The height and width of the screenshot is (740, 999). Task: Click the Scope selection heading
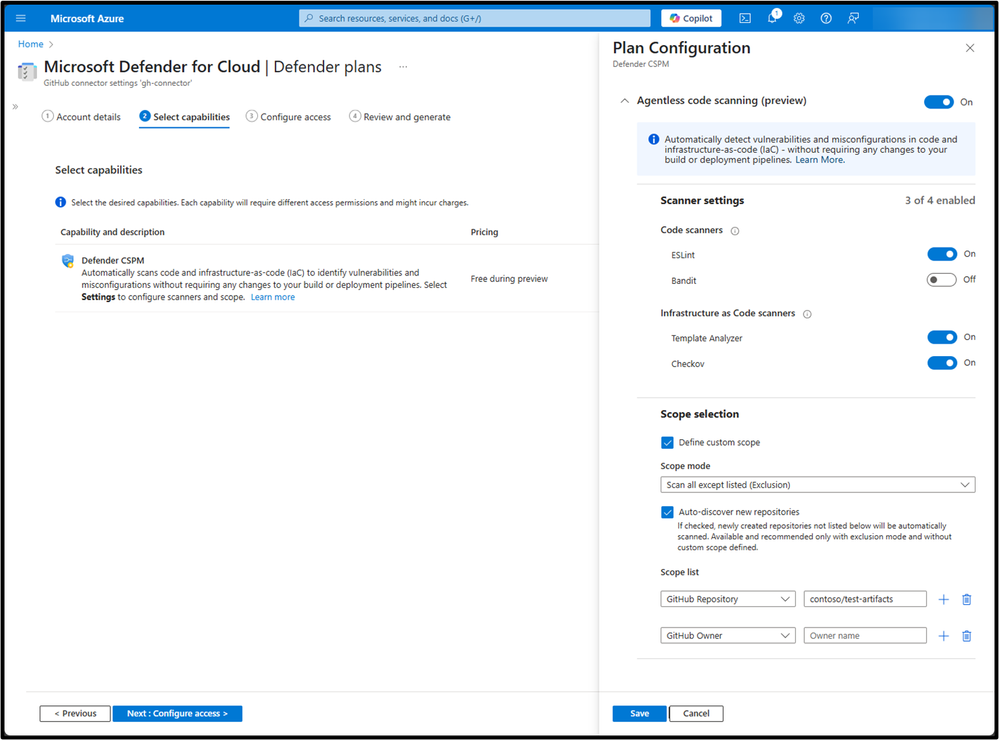tap(700, 414)
